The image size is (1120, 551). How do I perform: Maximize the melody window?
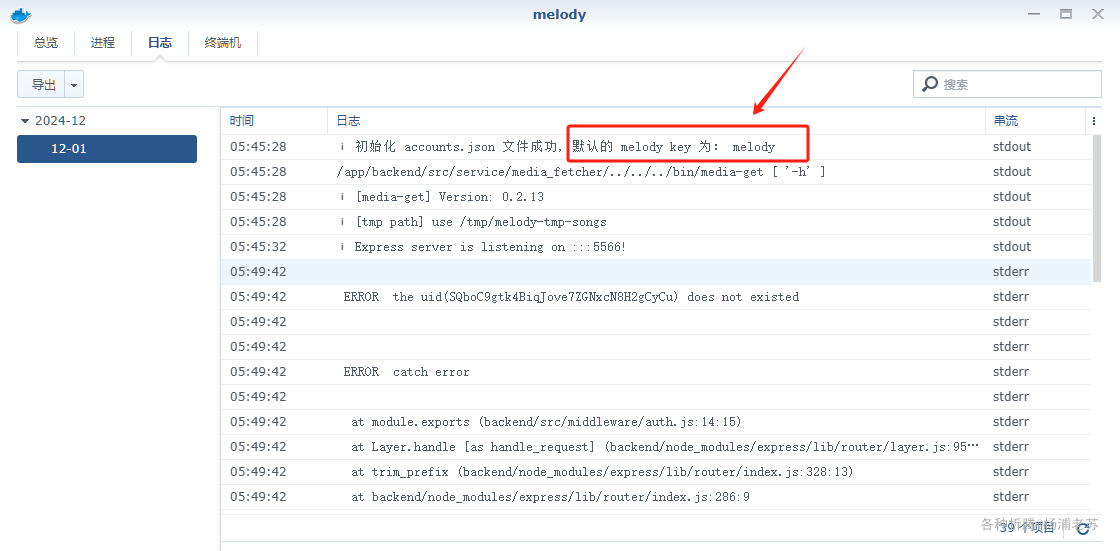click(x=1066, y=14)
